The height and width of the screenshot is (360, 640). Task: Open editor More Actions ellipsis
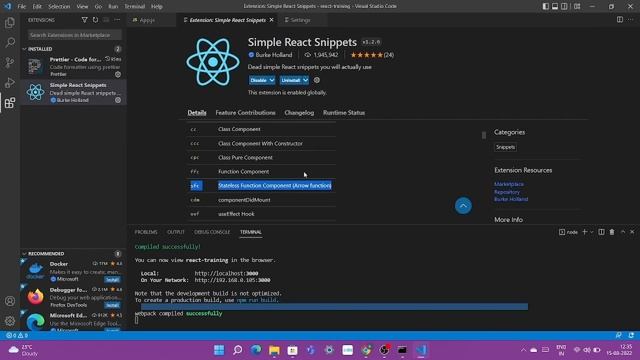click(631, 20)
